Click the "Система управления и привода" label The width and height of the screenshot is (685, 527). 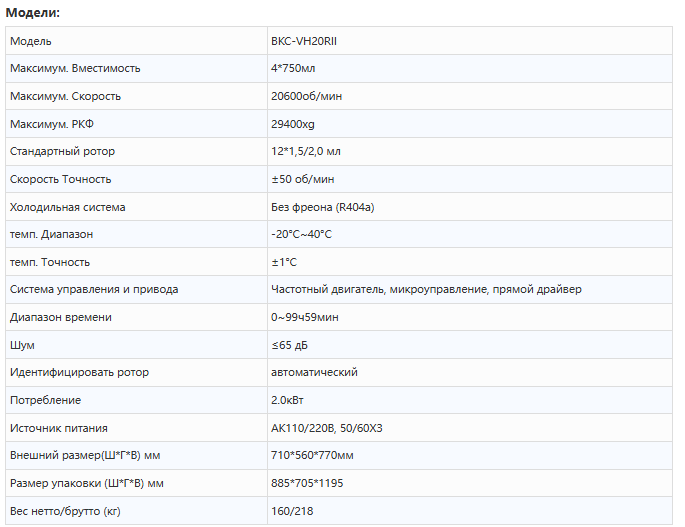coord(94,289)
